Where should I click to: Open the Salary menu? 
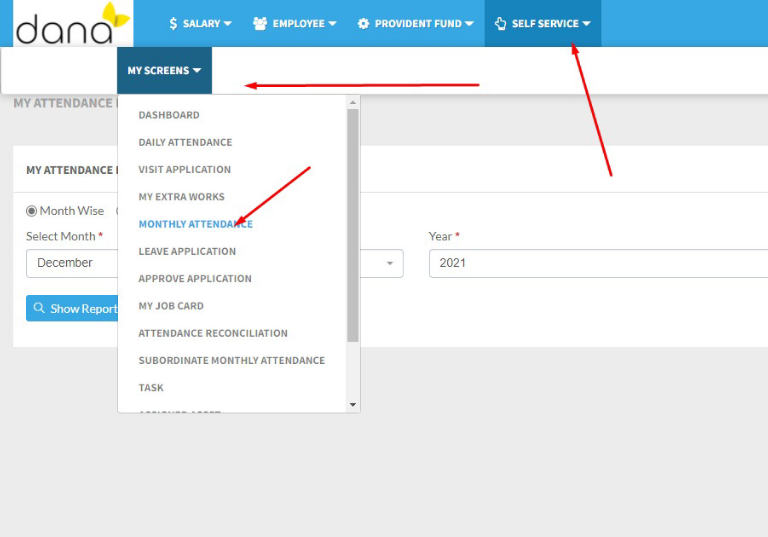(200, 24)
